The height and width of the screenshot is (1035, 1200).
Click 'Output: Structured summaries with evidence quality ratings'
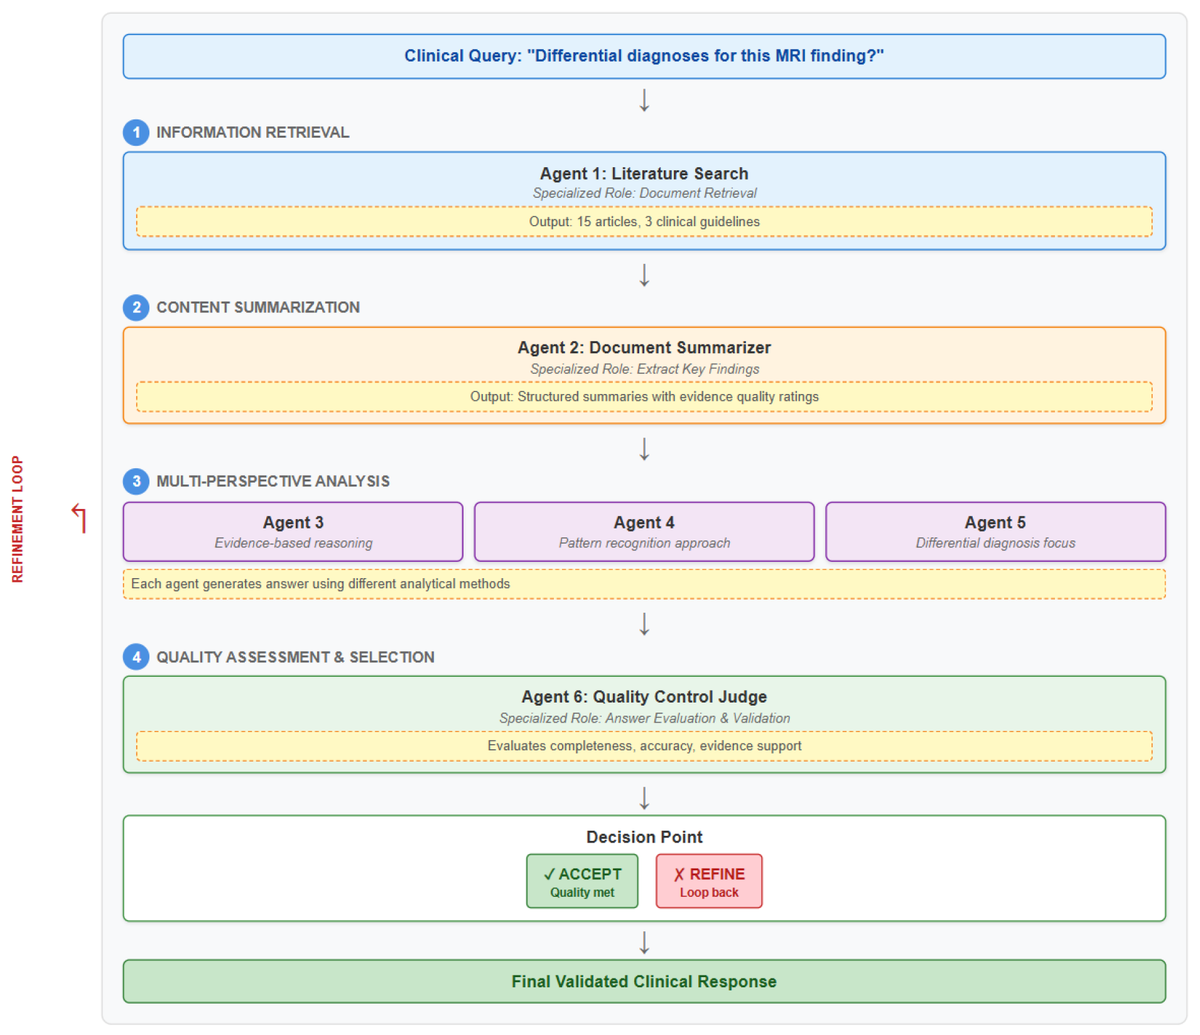644,397
